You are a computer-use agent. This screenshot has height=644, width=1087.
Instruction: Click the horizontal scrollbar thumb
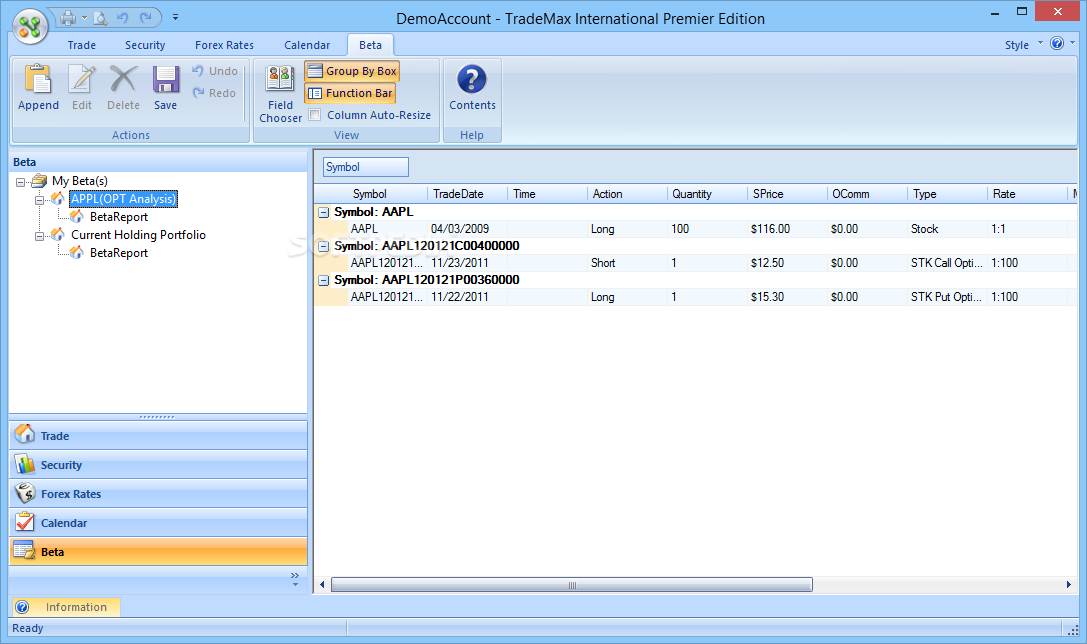[x=572, y=585]
